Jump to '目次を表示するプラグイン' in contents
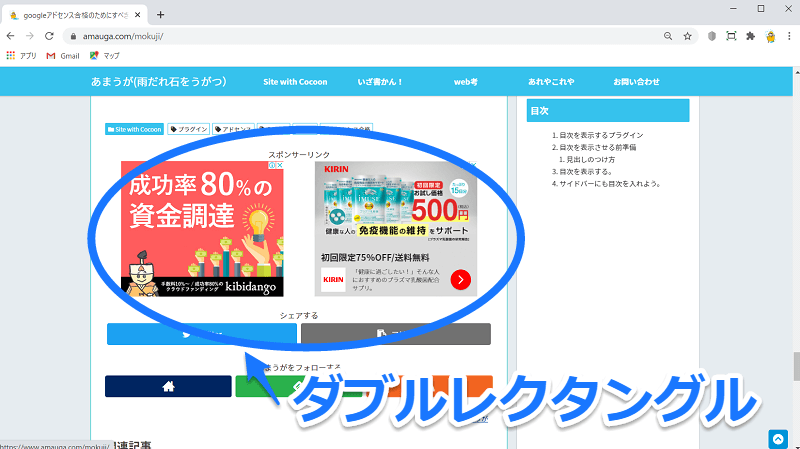Image resolution: width=800 pixels, height=449 pixels. [x=601, y=135]
